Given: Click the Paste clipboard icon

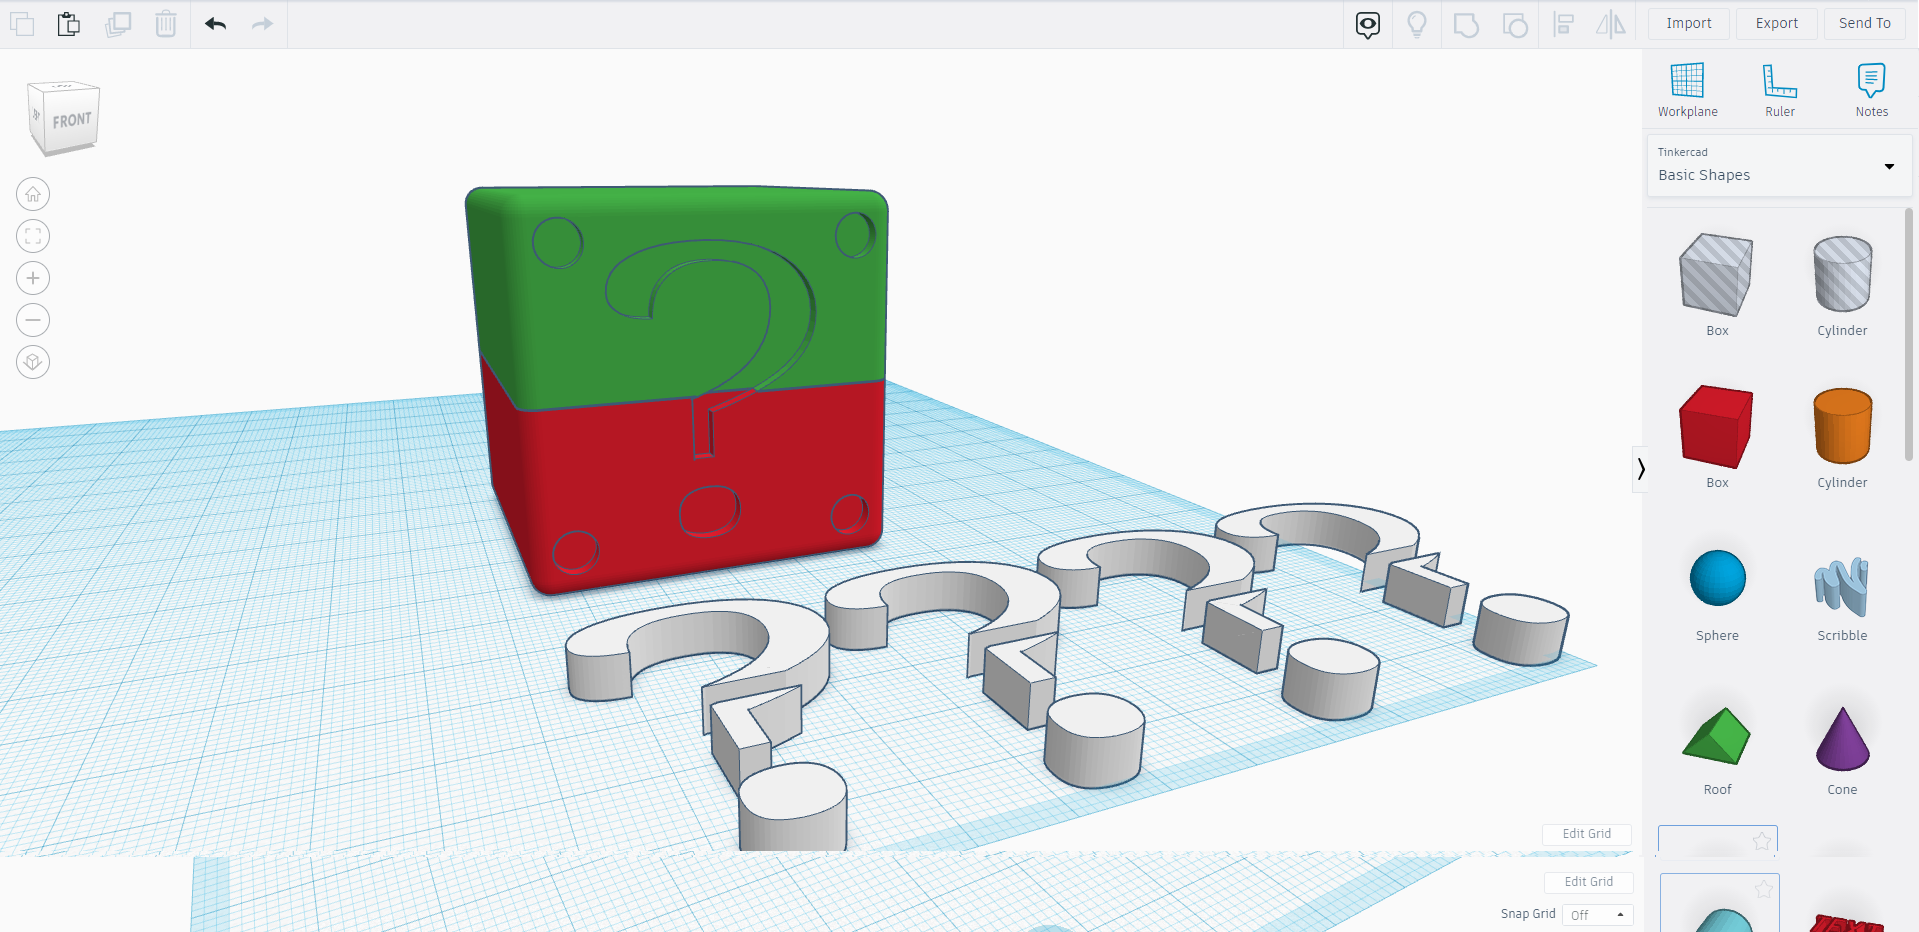Looking at the screenshot, I should (69, 24).
